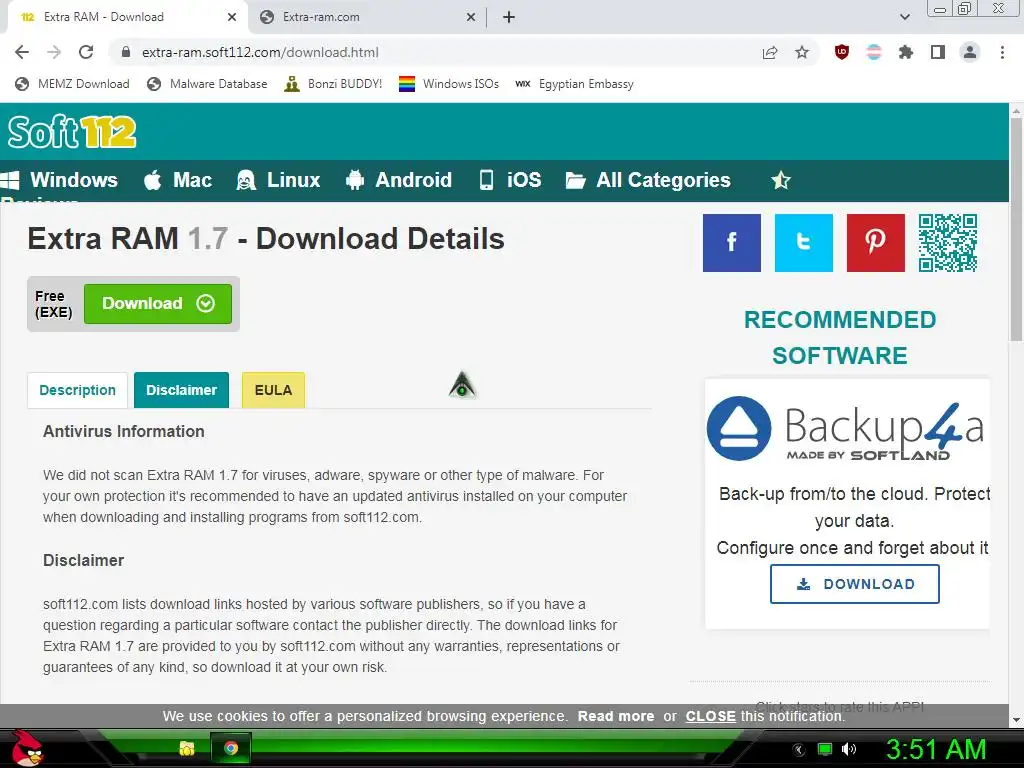Click the Angry Birds start button
The image size is (1024, 768).
click(x=27, y=748)
